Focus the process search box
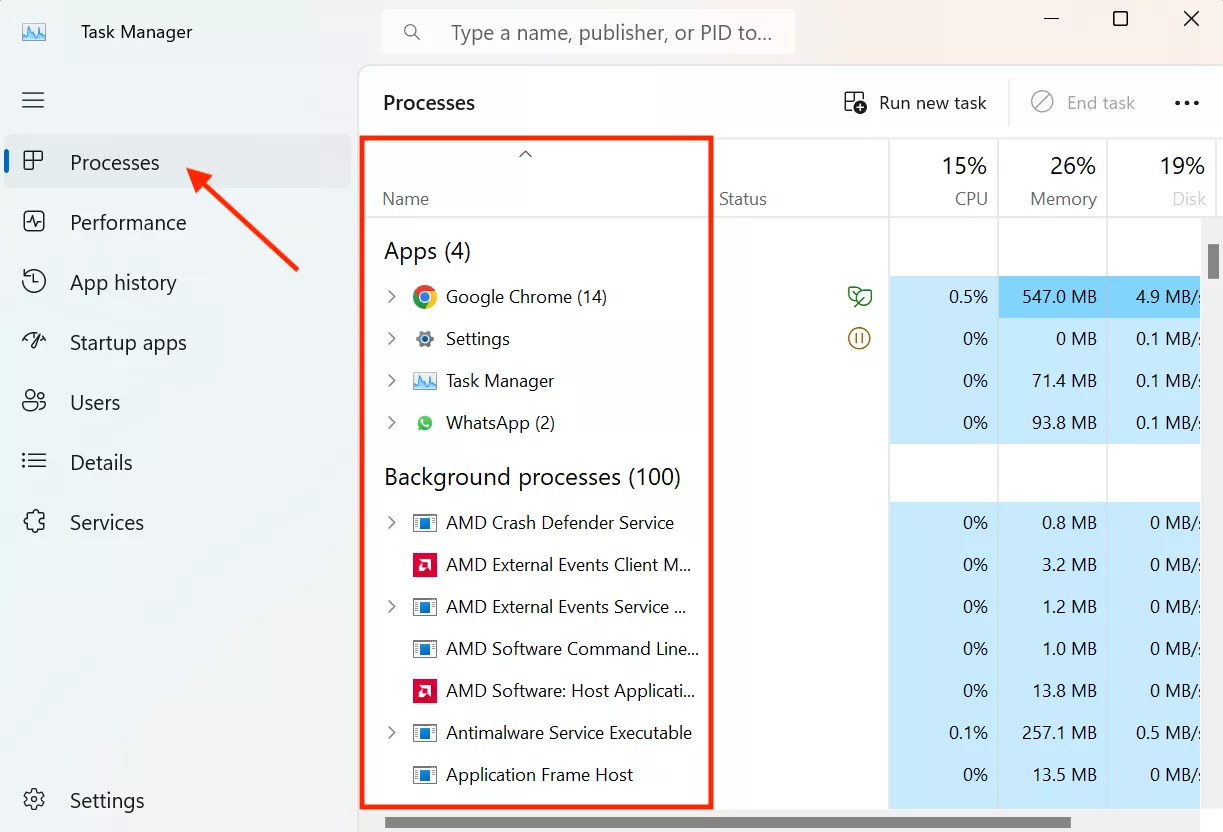This screenshot has height=832, width=1223. pyautogui.click(x=610, y=33)
